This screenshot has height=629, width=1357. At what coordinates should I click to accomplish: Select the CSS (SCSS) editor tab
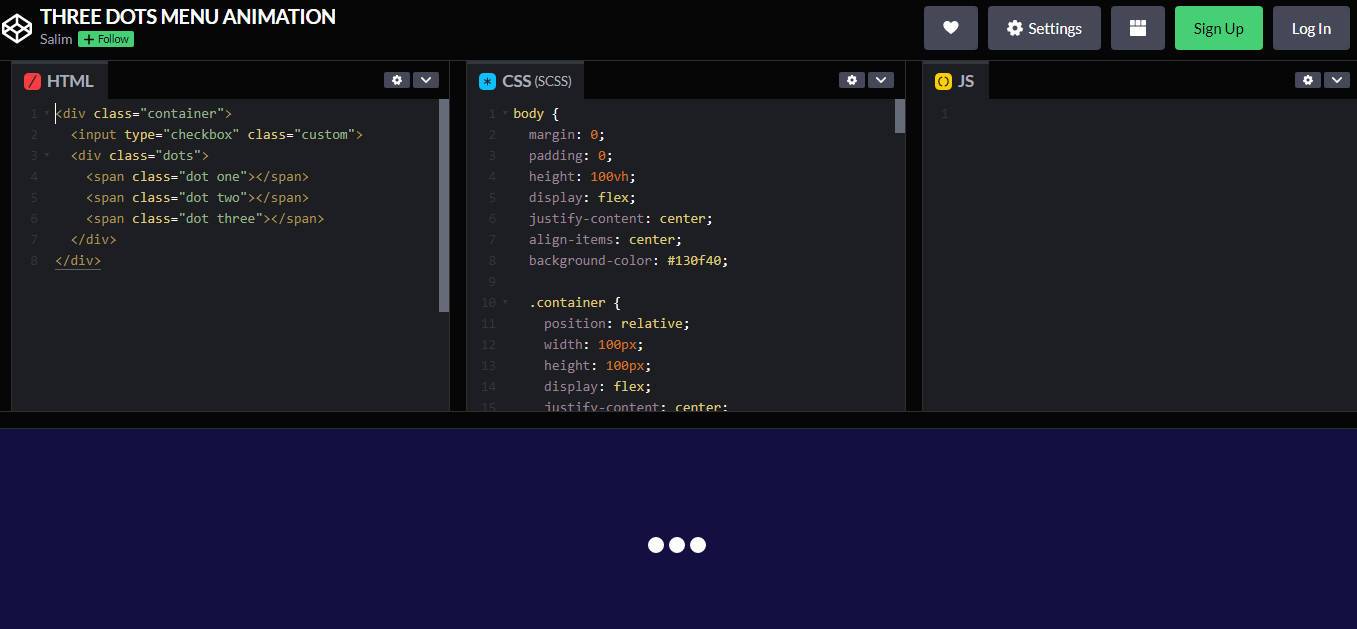(526, 82)
